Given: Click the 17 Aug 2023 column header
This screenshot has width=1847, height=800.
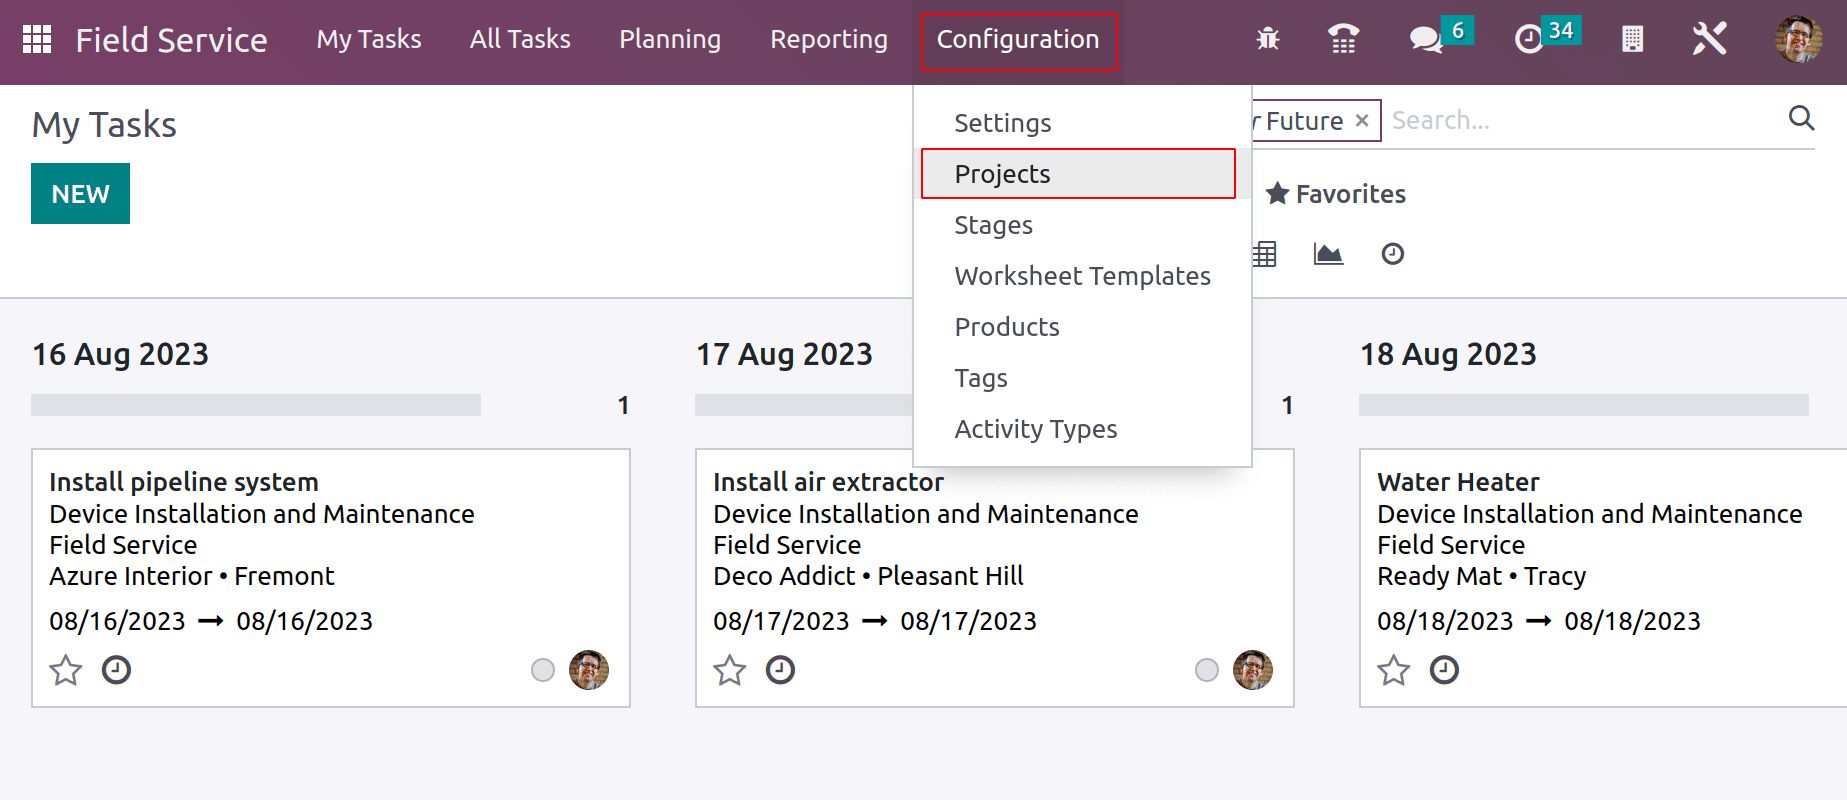Looking at the screenshot, I should (785, 354).
